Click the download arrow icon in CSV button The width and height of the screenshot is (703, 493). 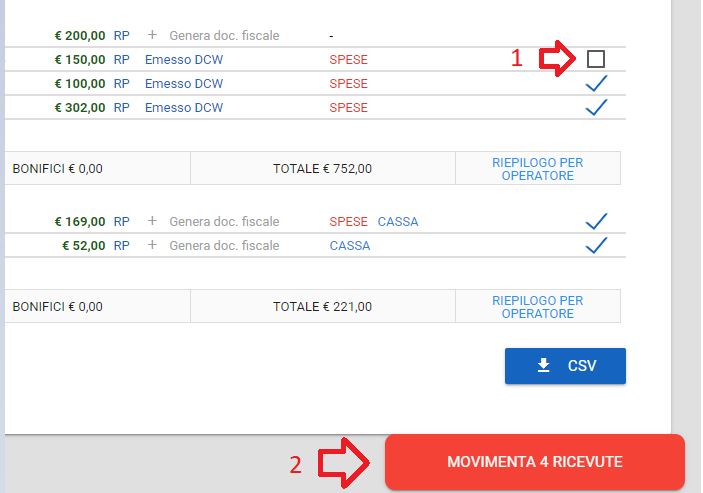point(544,366)
